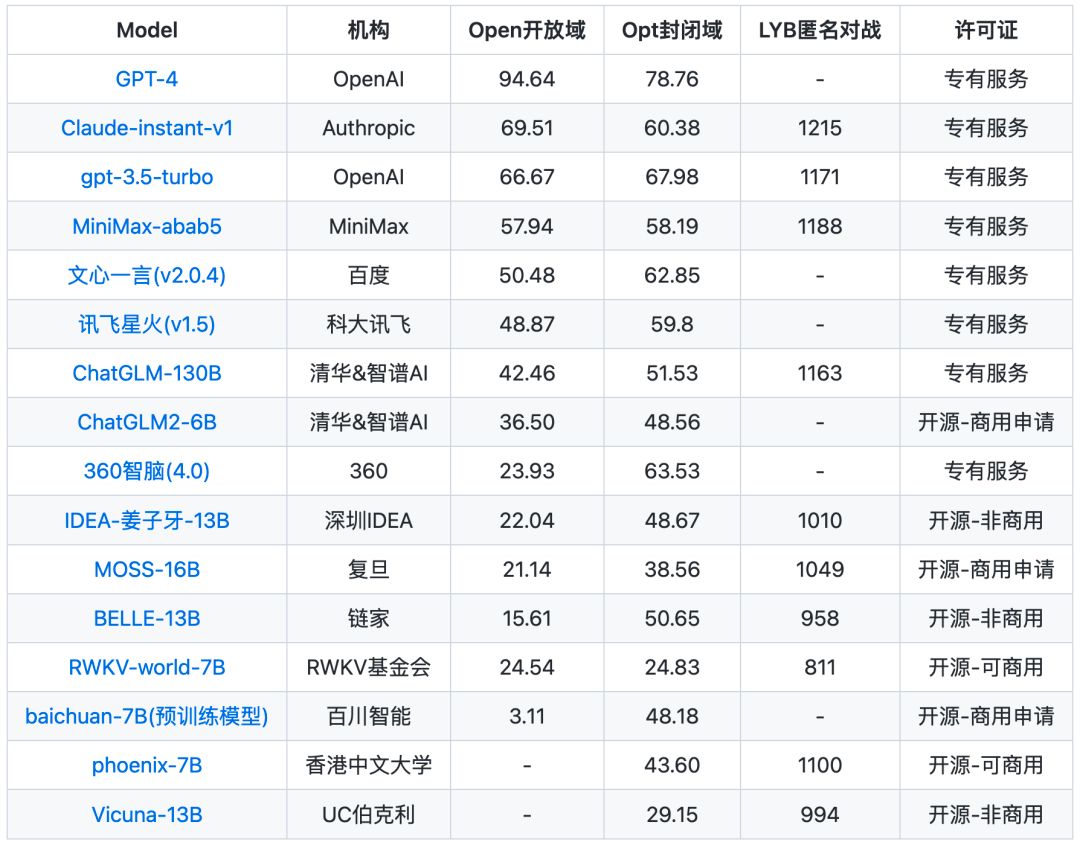Select the 1100 battle score cell
Screen dimensions: 1080x848
[x=820, y=765]
